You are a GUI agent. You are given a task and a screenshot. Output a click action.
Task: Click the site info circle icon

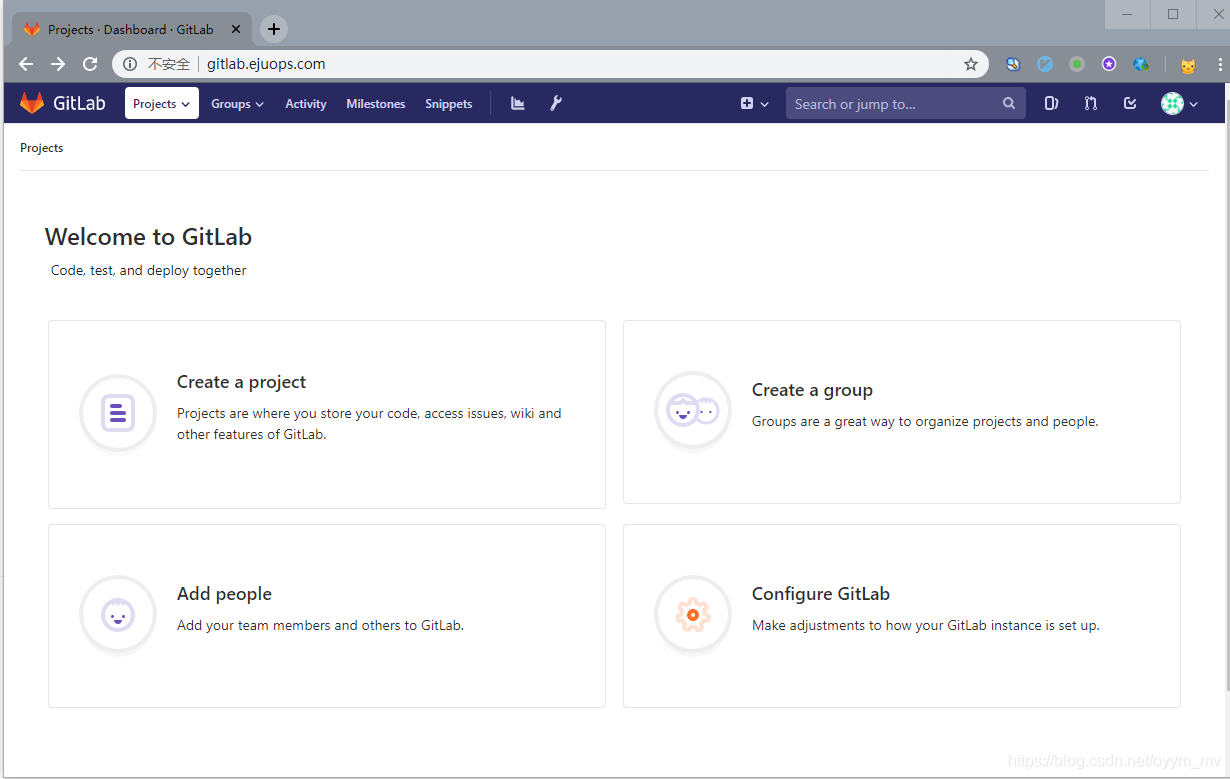click(130, 64)
